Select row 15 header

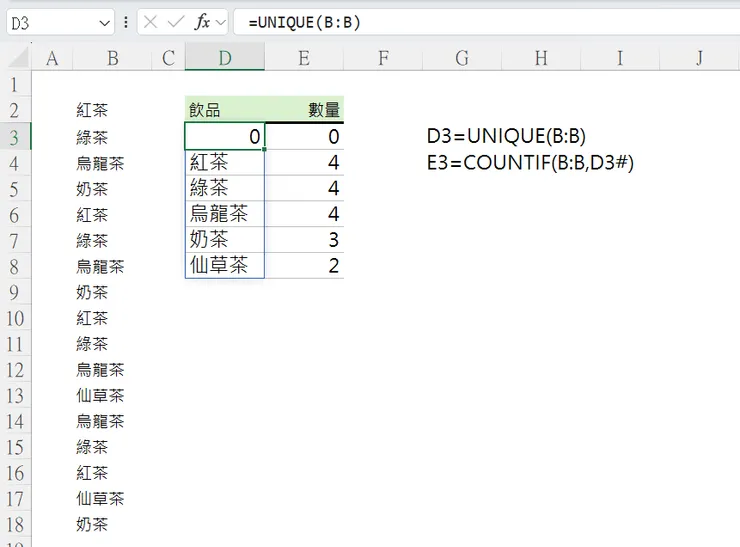(15, 447)
